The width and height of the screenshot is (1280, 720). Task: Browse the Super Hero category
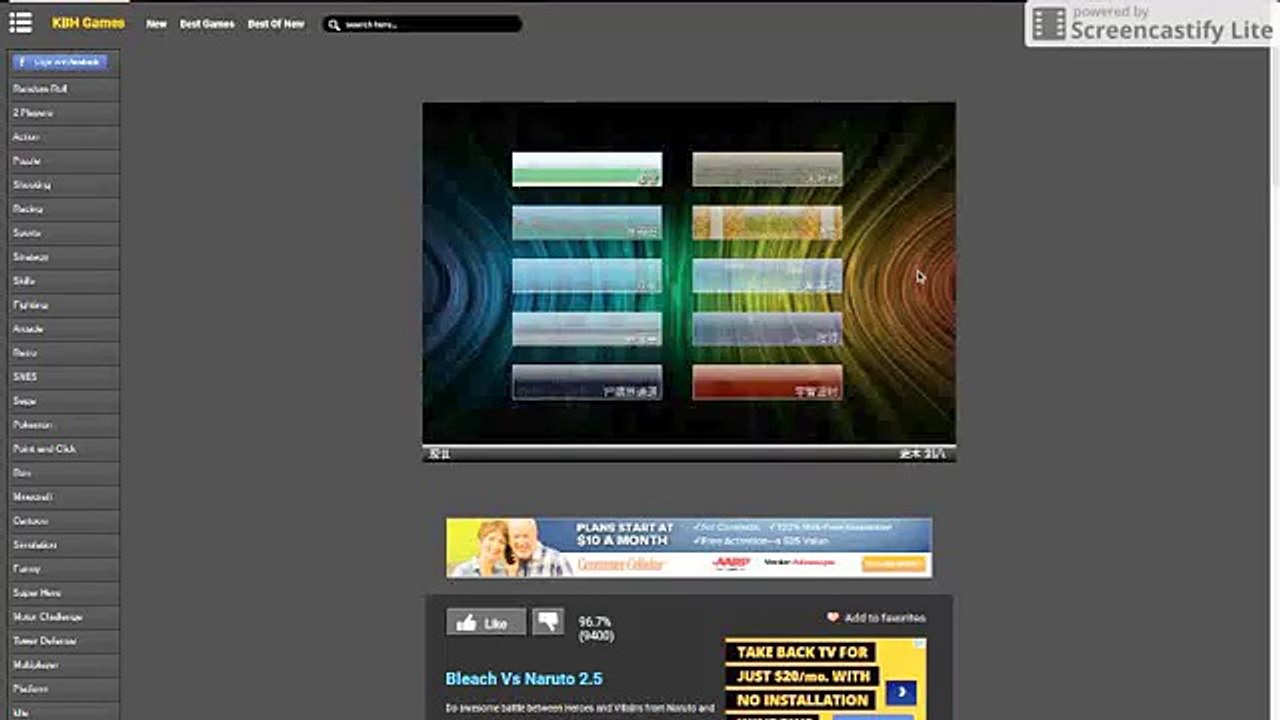click(63, 593)
